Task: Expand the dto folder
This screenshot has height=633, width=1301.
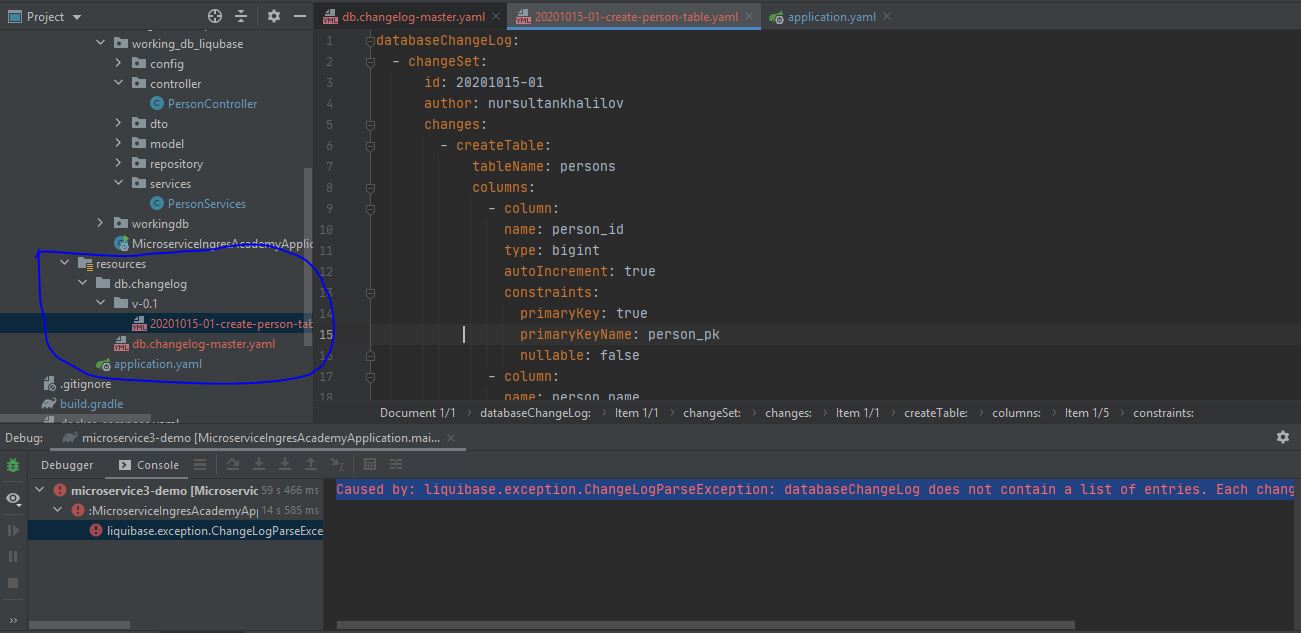Action: click(x=119, y=124)
